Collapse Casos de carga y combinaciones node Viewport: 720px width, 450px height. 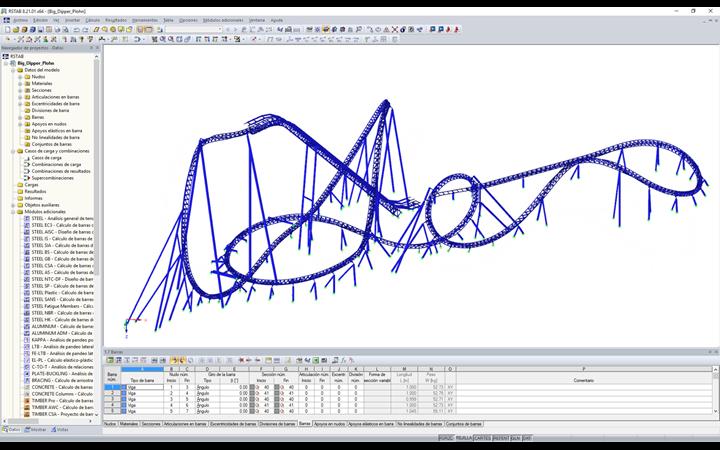pos(13,151)
